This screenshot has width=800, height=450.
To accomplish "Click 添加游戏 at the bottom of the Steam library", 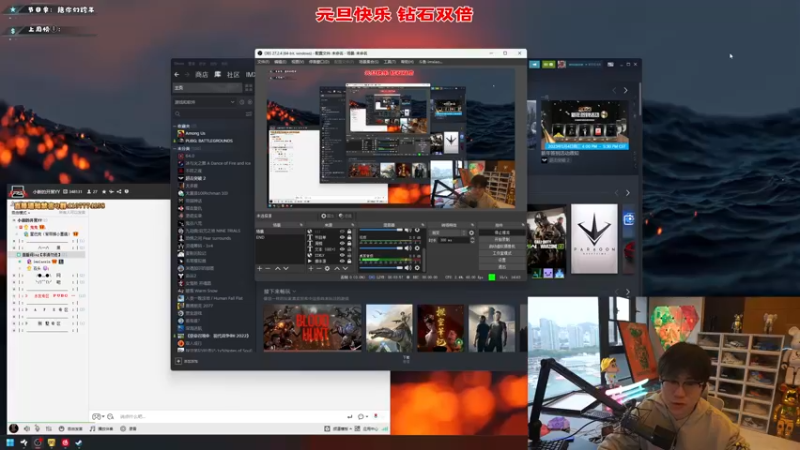I will point(191,361).
